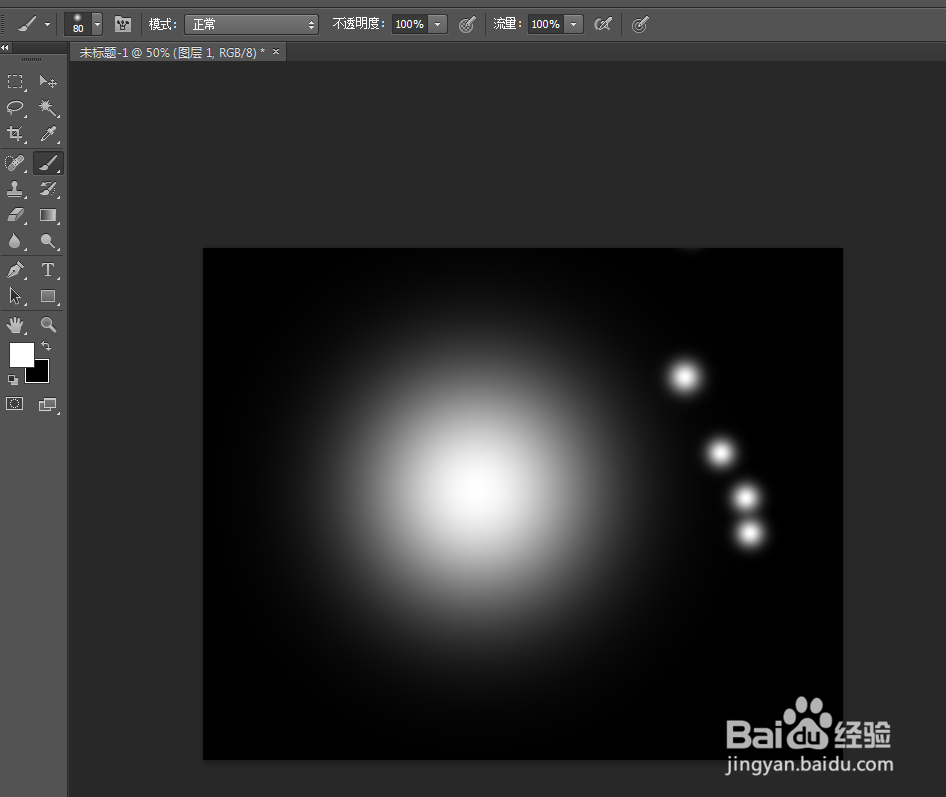Select the Rectangle shape tool
The image size is (946, 797).
tap(48, 296)
